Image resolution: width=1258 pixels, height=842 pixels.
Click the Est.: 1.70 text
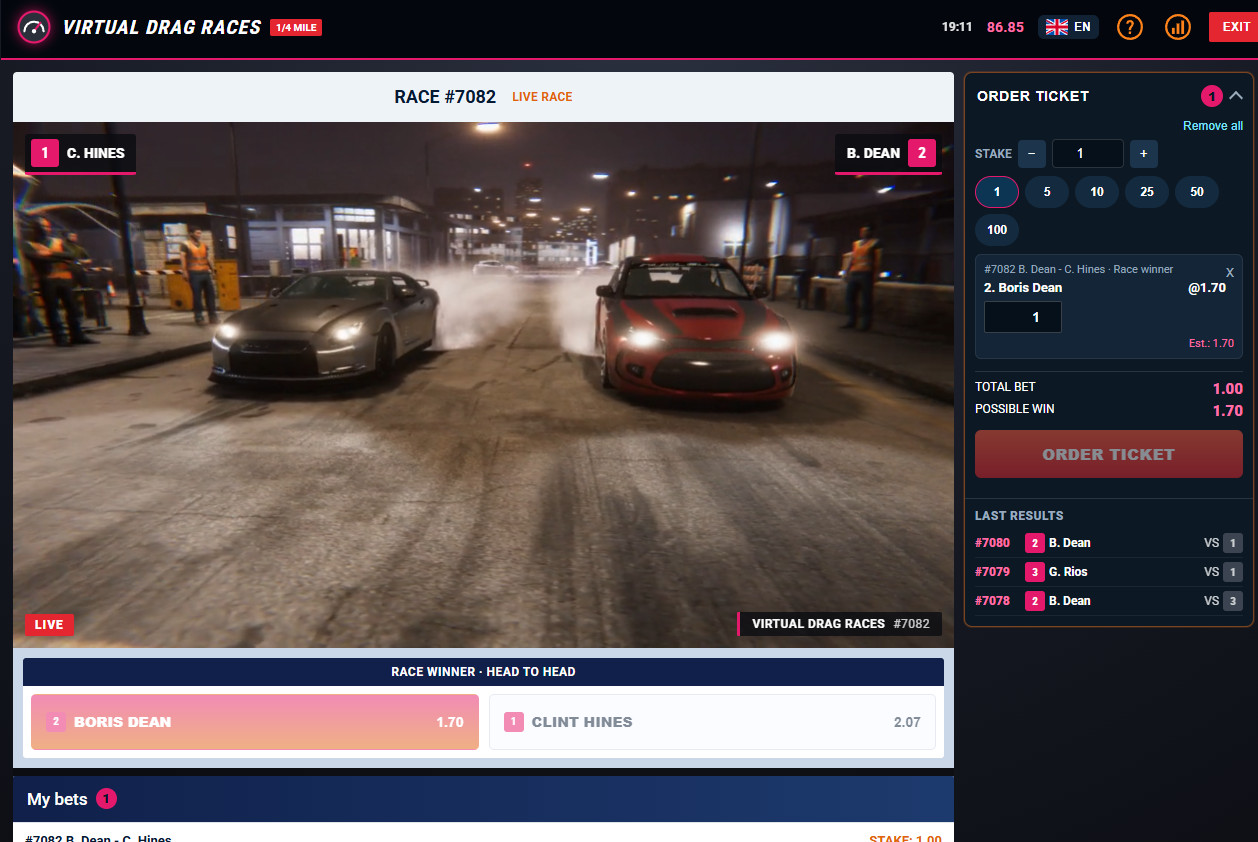click(1212, 343)
